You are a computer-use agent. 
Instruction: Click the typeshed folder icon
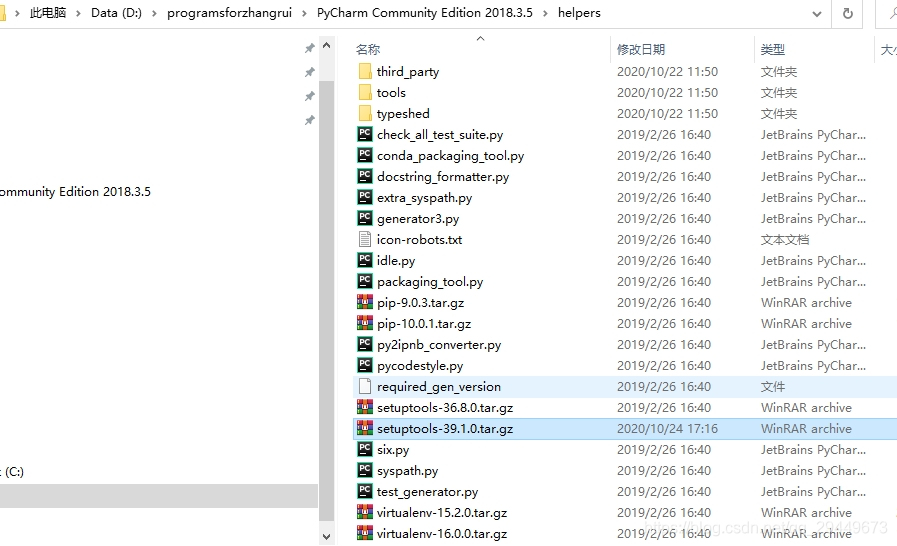tap(365, 113)
